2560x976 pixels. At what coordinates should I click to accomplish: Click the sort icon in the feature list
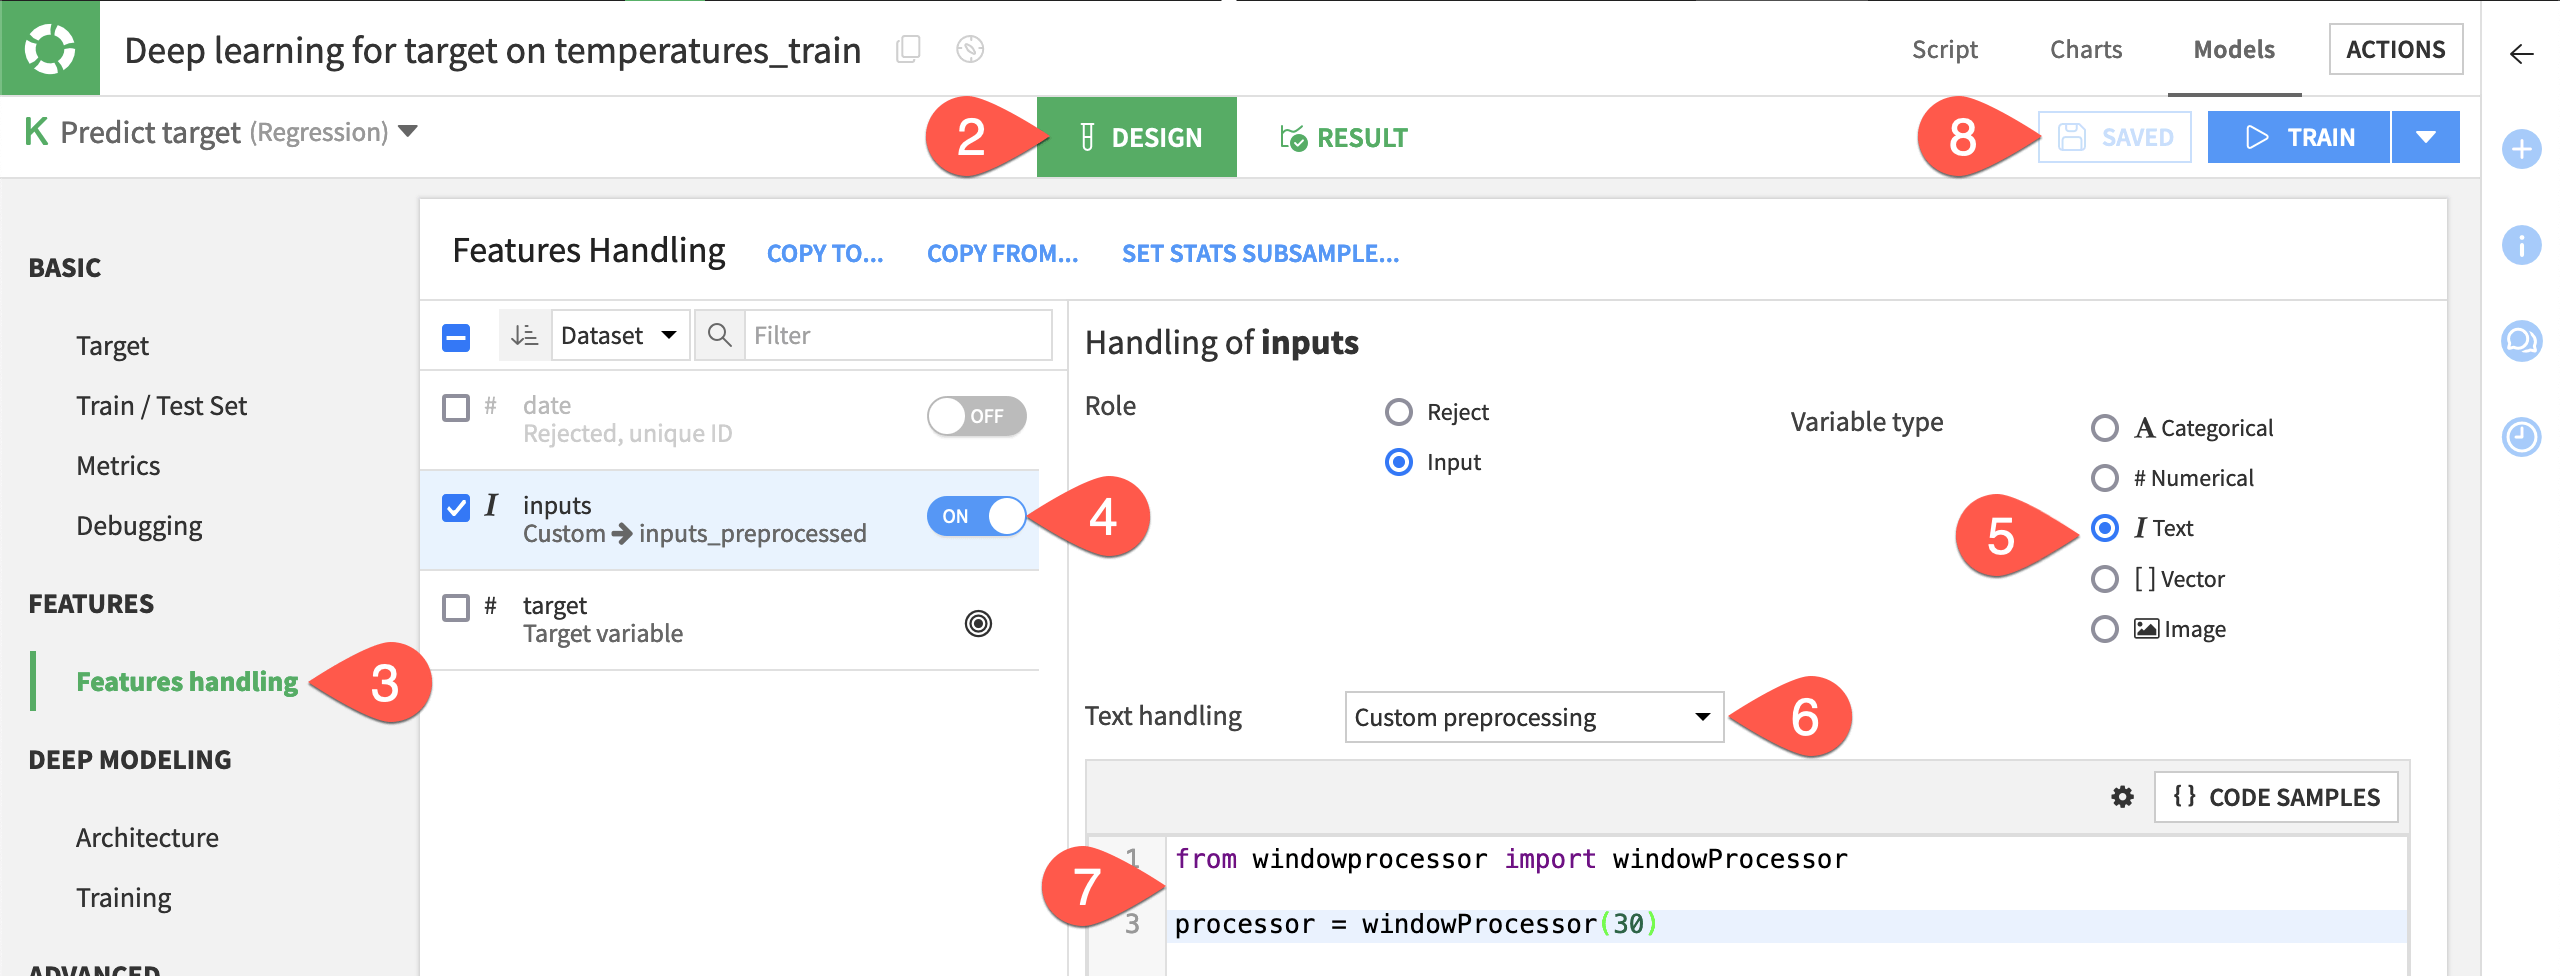pos(521,335)
